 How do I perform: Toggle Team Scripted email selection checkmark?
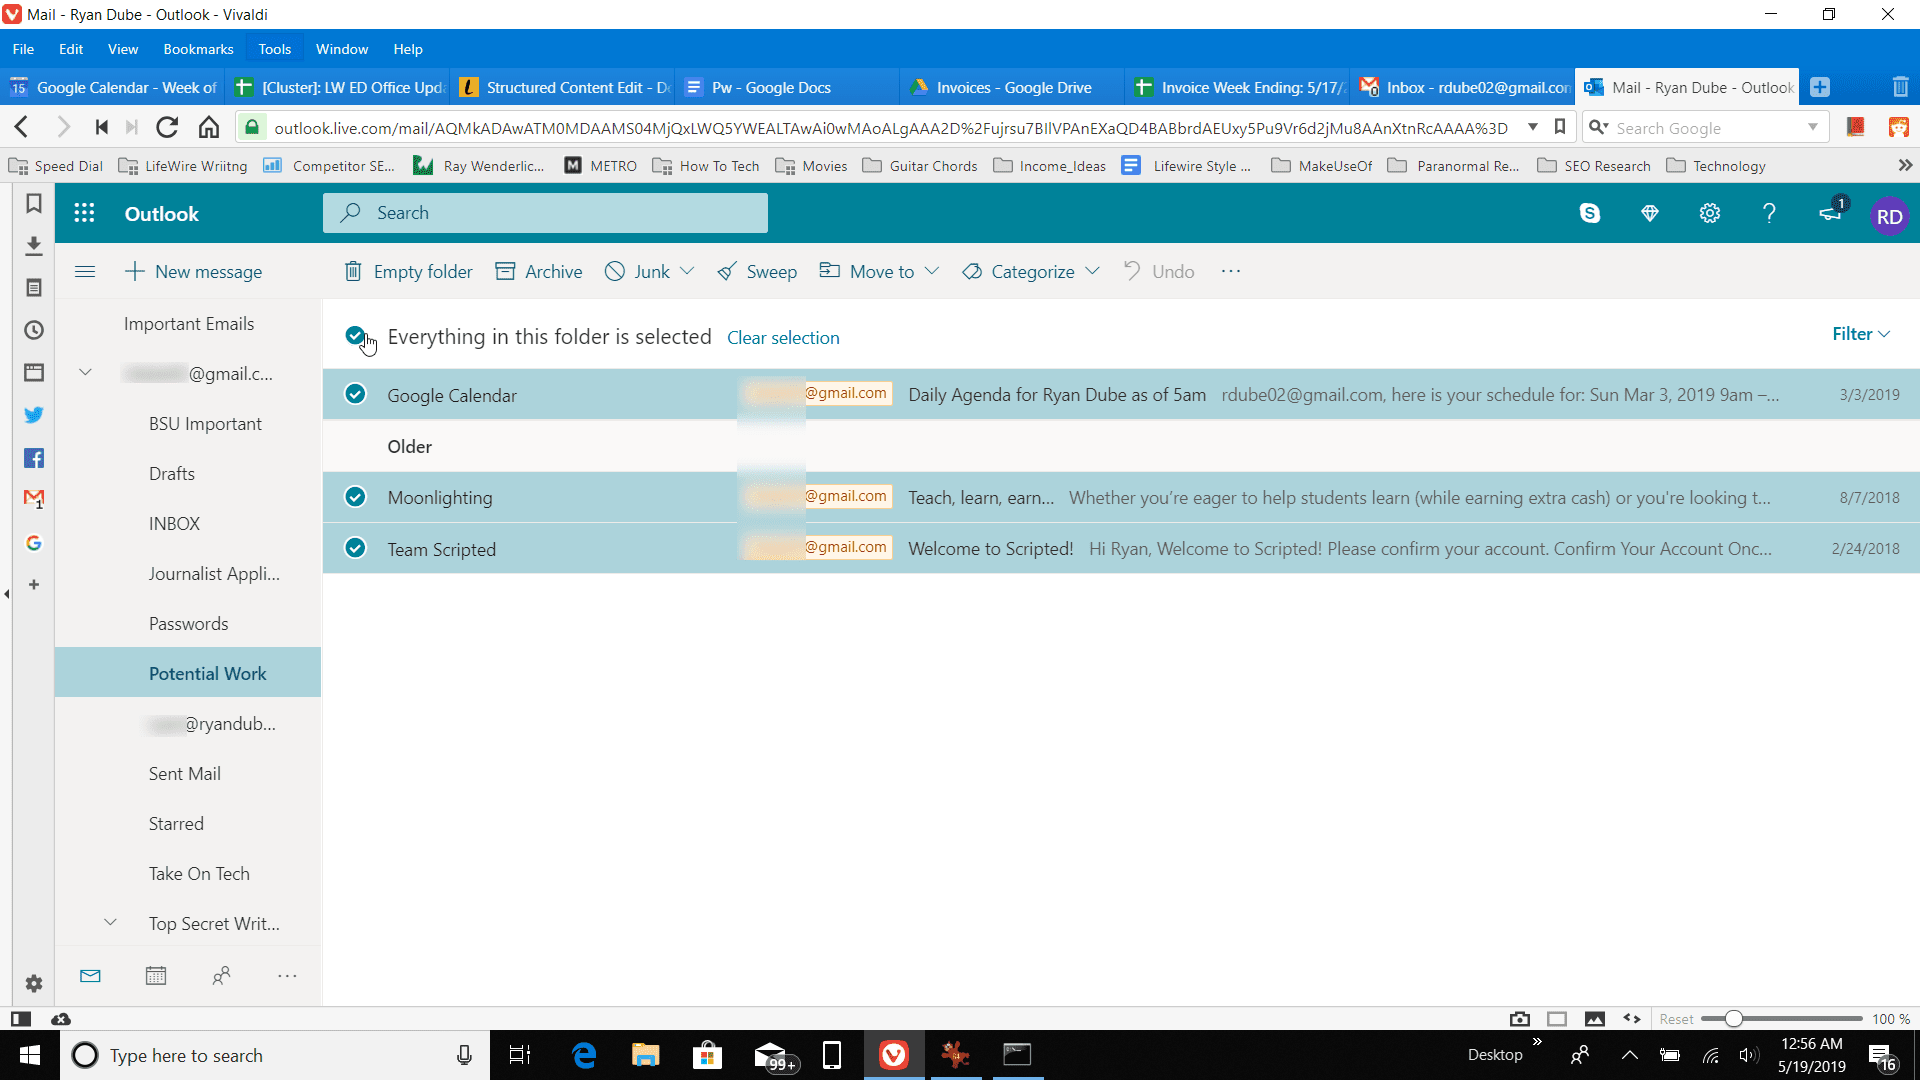[355, 549]
